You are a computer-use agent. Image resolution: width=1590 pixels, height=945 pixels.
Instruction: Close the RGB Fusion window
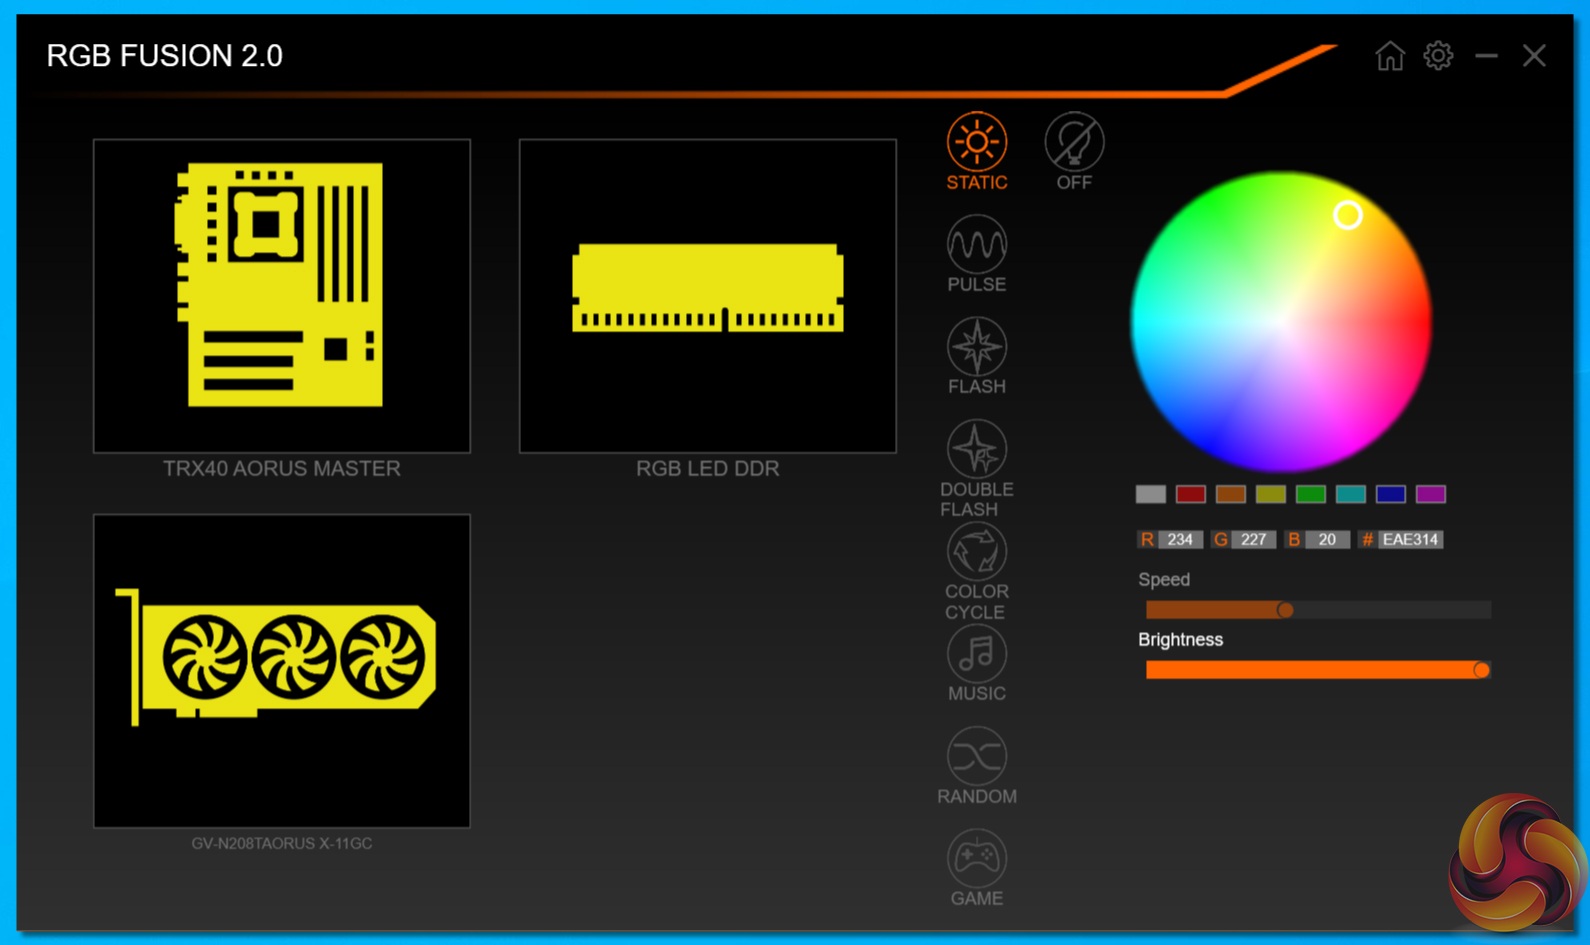(1534, 56)
